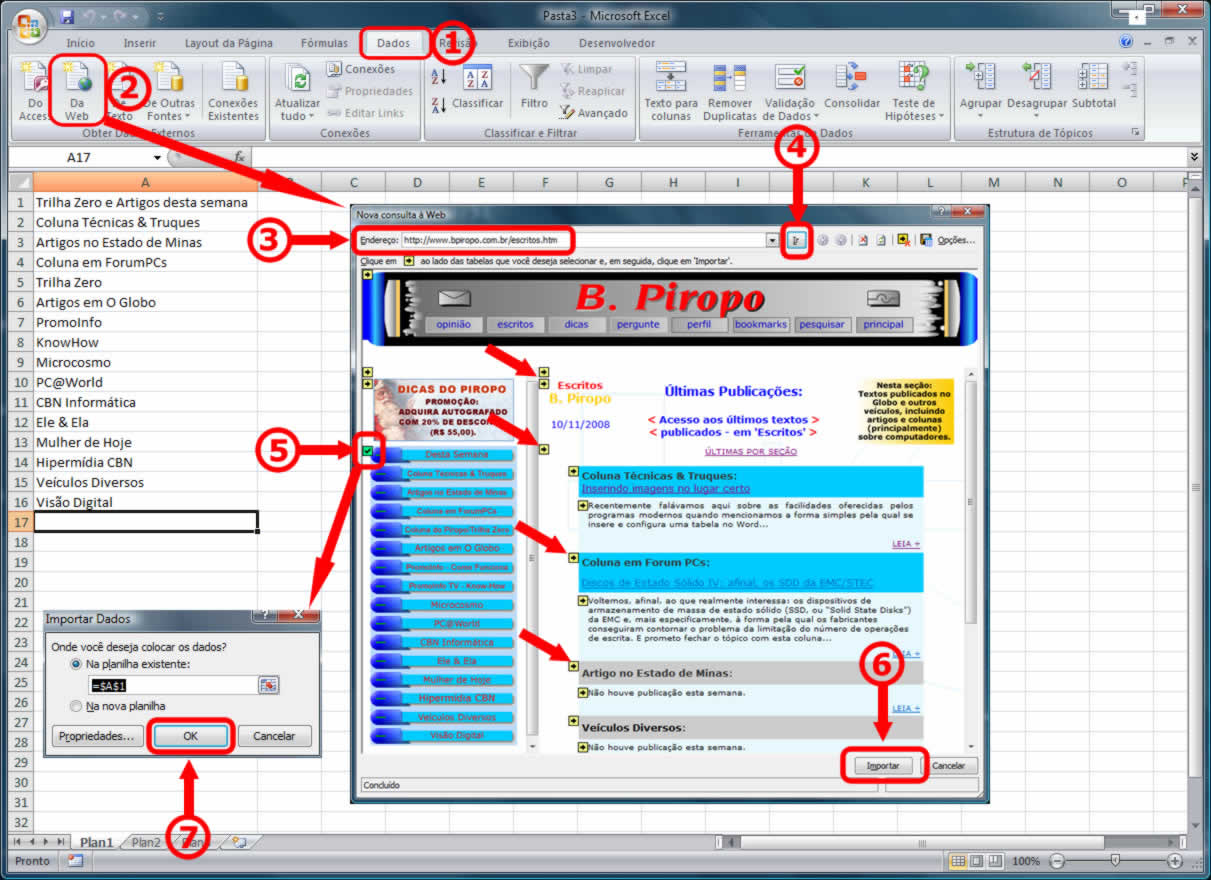The width and height of the screenshot is (1211, 880).
Task: Click OK in the Importar Dados dialog
Action: coord(191,736)
